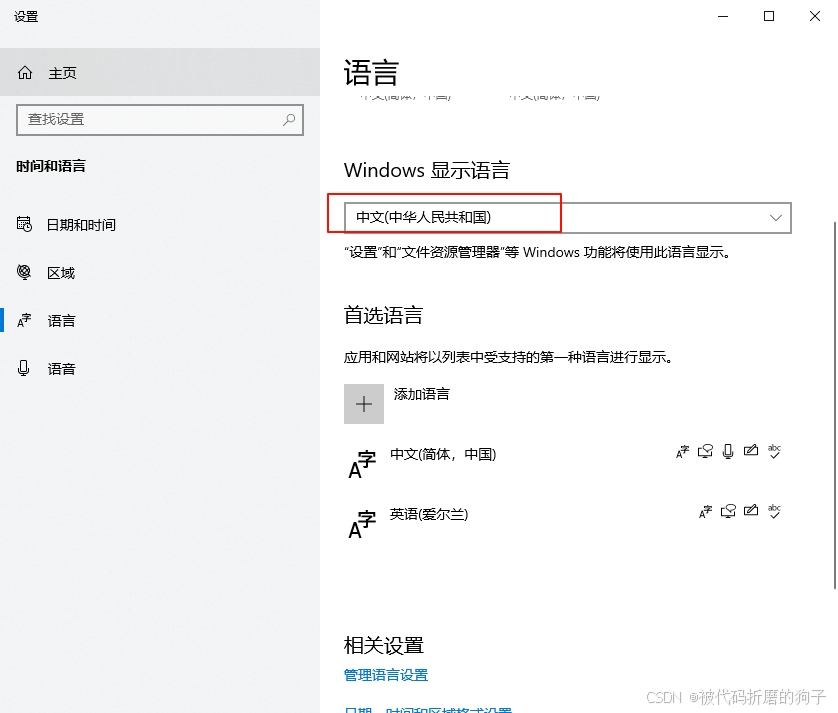Click display language feature icon on 中文(简体，中国) row
Image resolution: width=838 pixels, height=713 pixels.
(682, 452)
